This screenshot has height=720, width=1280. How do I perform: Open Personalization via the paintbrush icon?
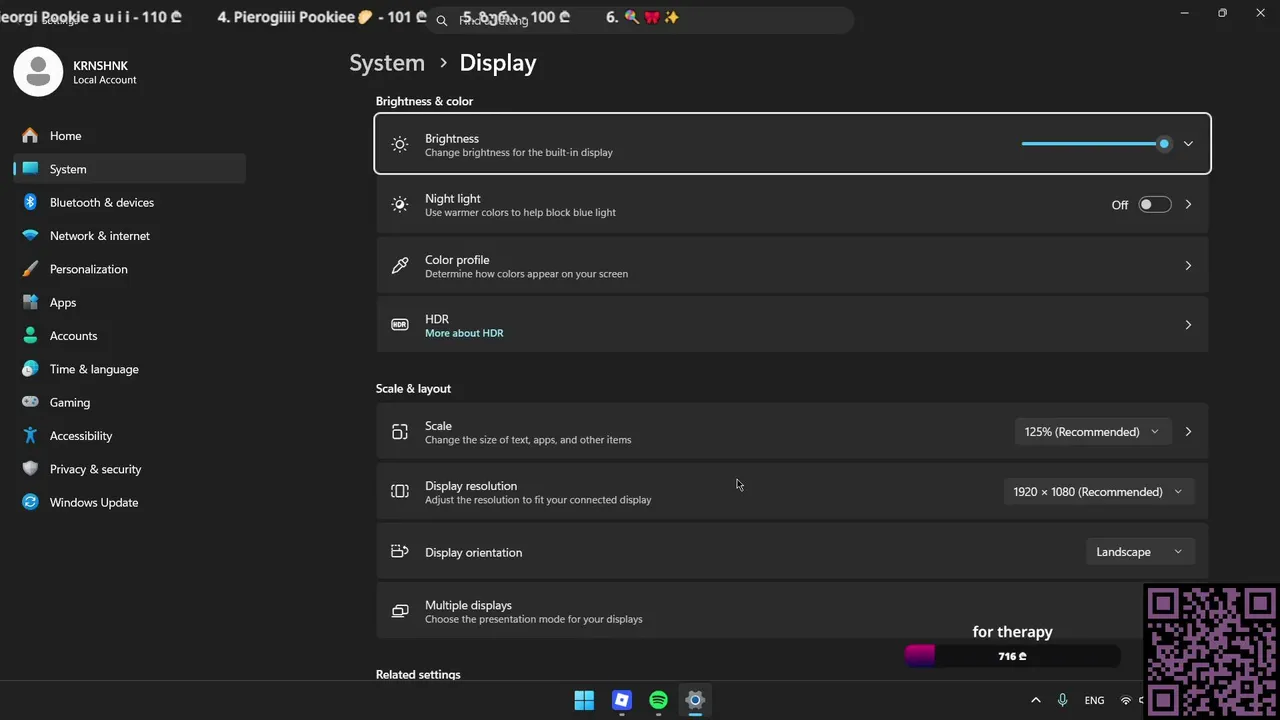click(30, 269)
